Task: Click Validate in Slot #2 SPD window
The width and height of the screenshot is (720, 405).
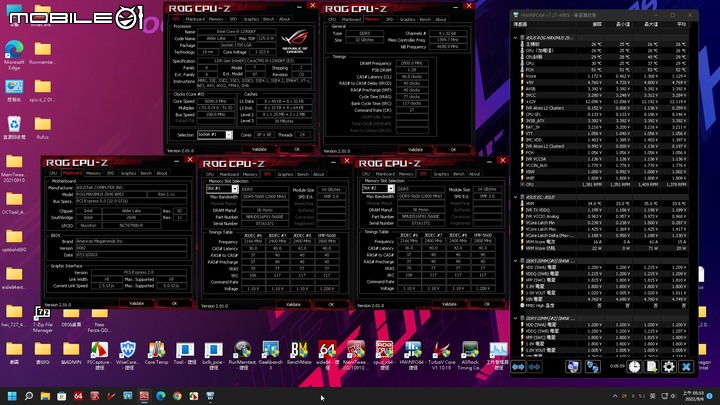Action: [449, 304]
